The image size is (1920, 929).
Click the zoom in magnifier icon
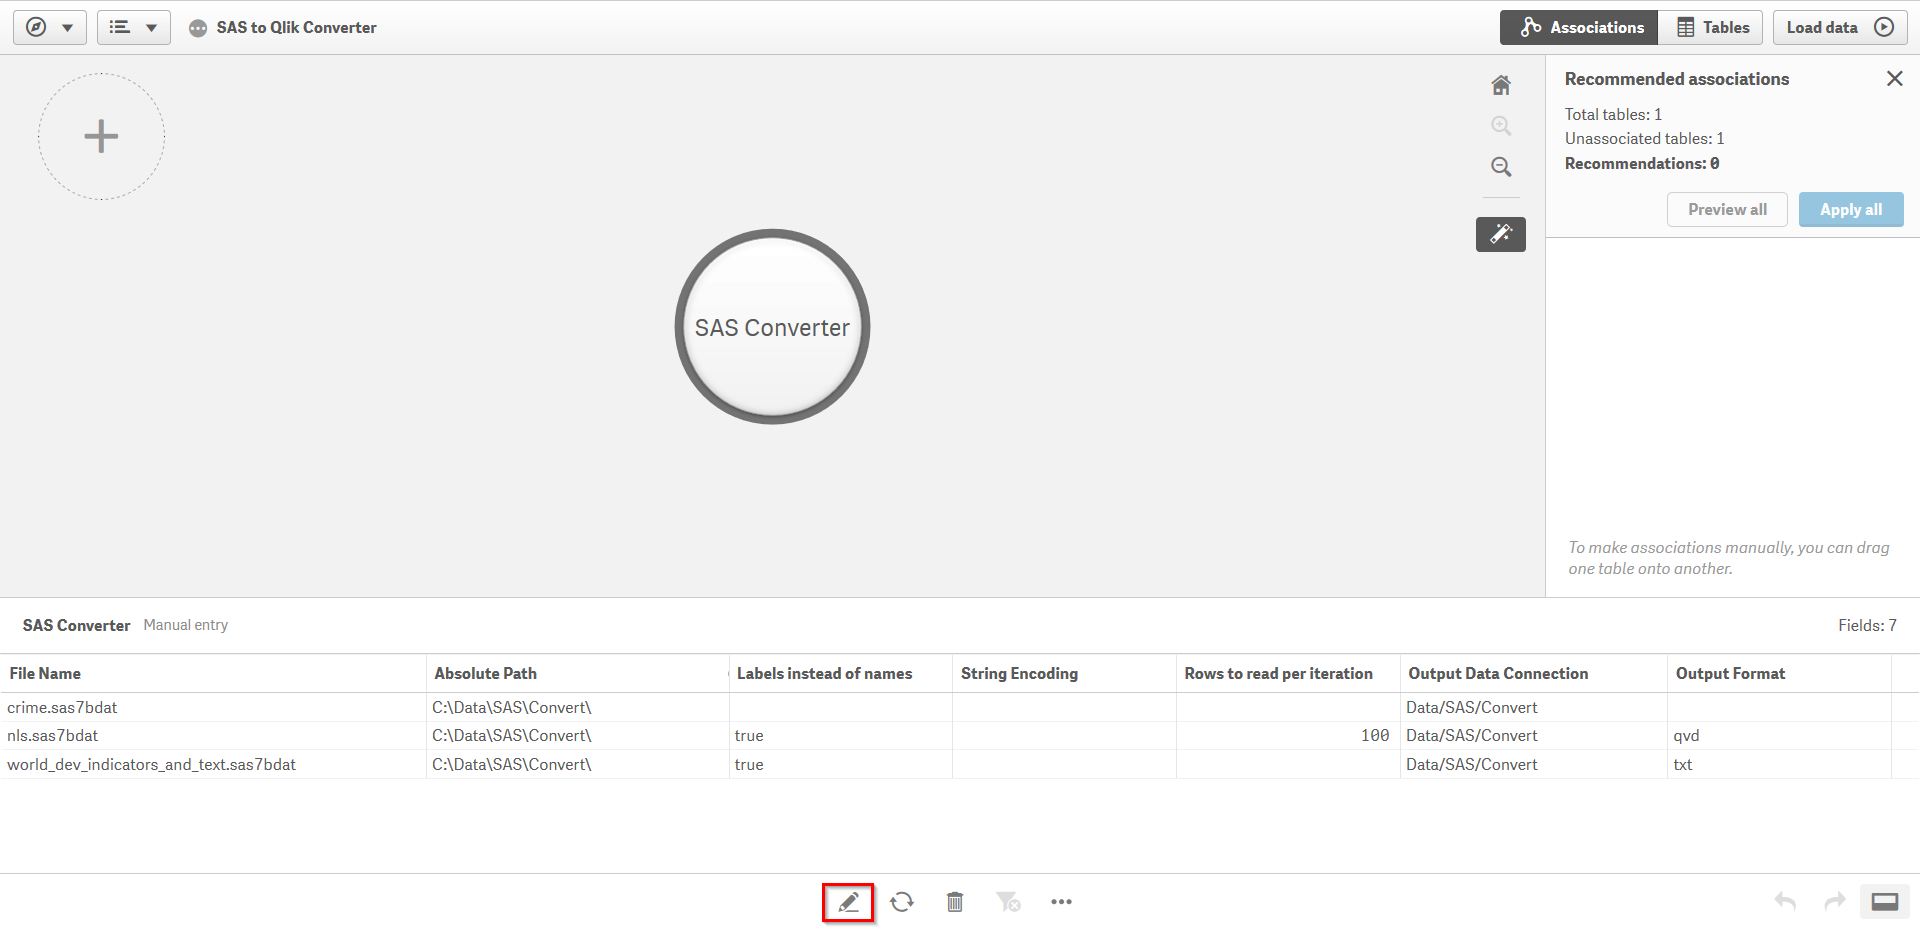tap(1501, 126)
